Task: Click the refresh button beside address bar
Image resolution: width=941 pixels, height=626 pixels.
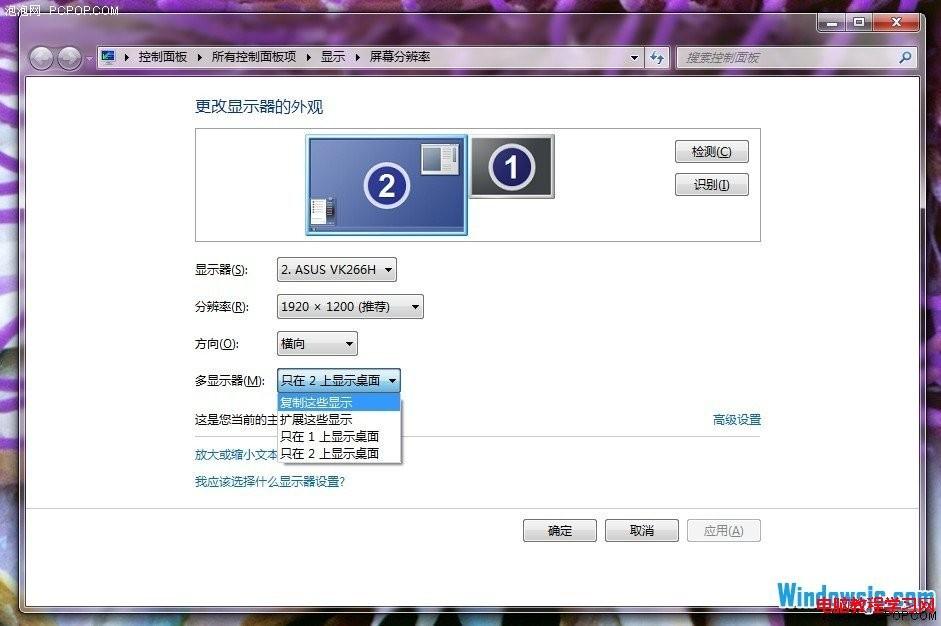Action: 657,58
